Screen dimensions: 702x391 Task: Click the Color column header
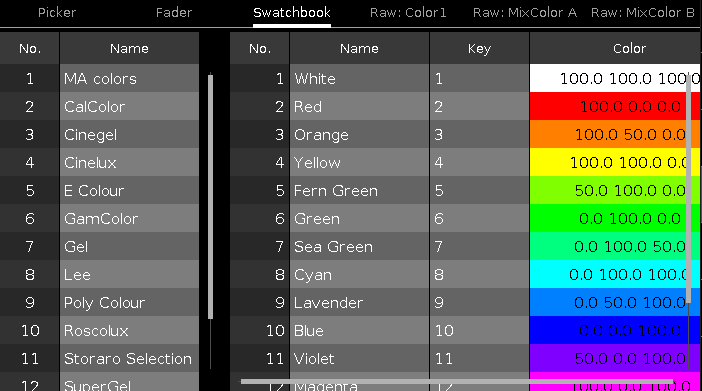[615, 48]
